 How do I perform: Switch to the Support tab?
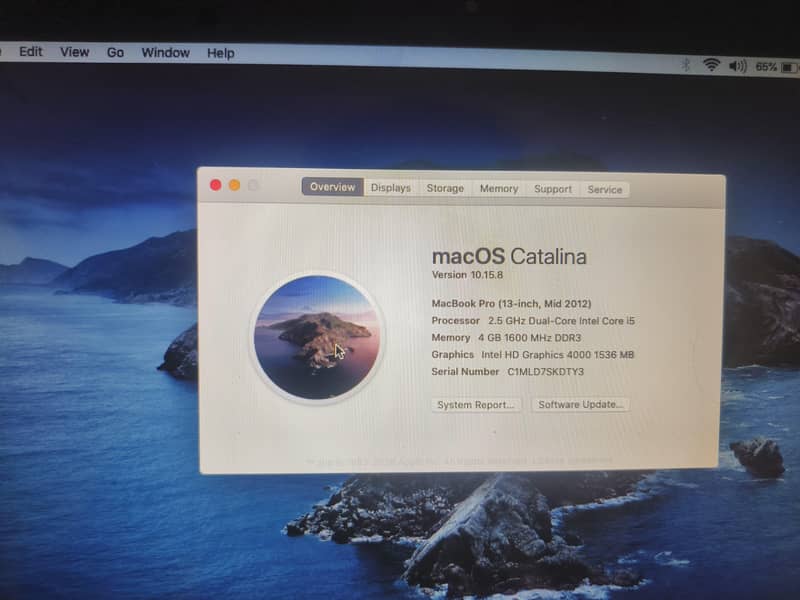click(x=553, y=189)
